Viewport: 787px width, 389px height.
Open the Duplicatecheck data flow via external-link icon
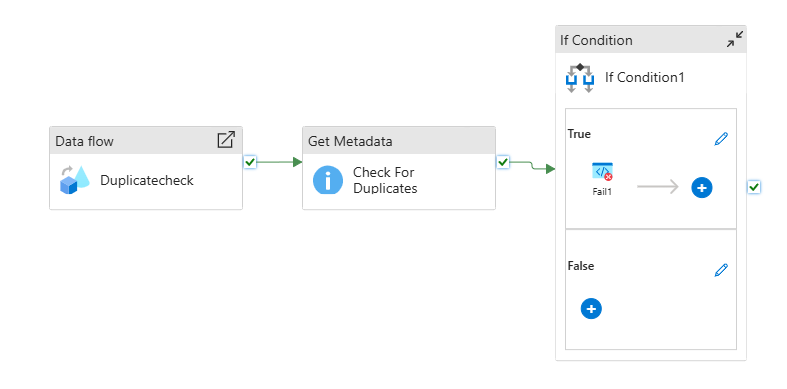coord(226,140)
